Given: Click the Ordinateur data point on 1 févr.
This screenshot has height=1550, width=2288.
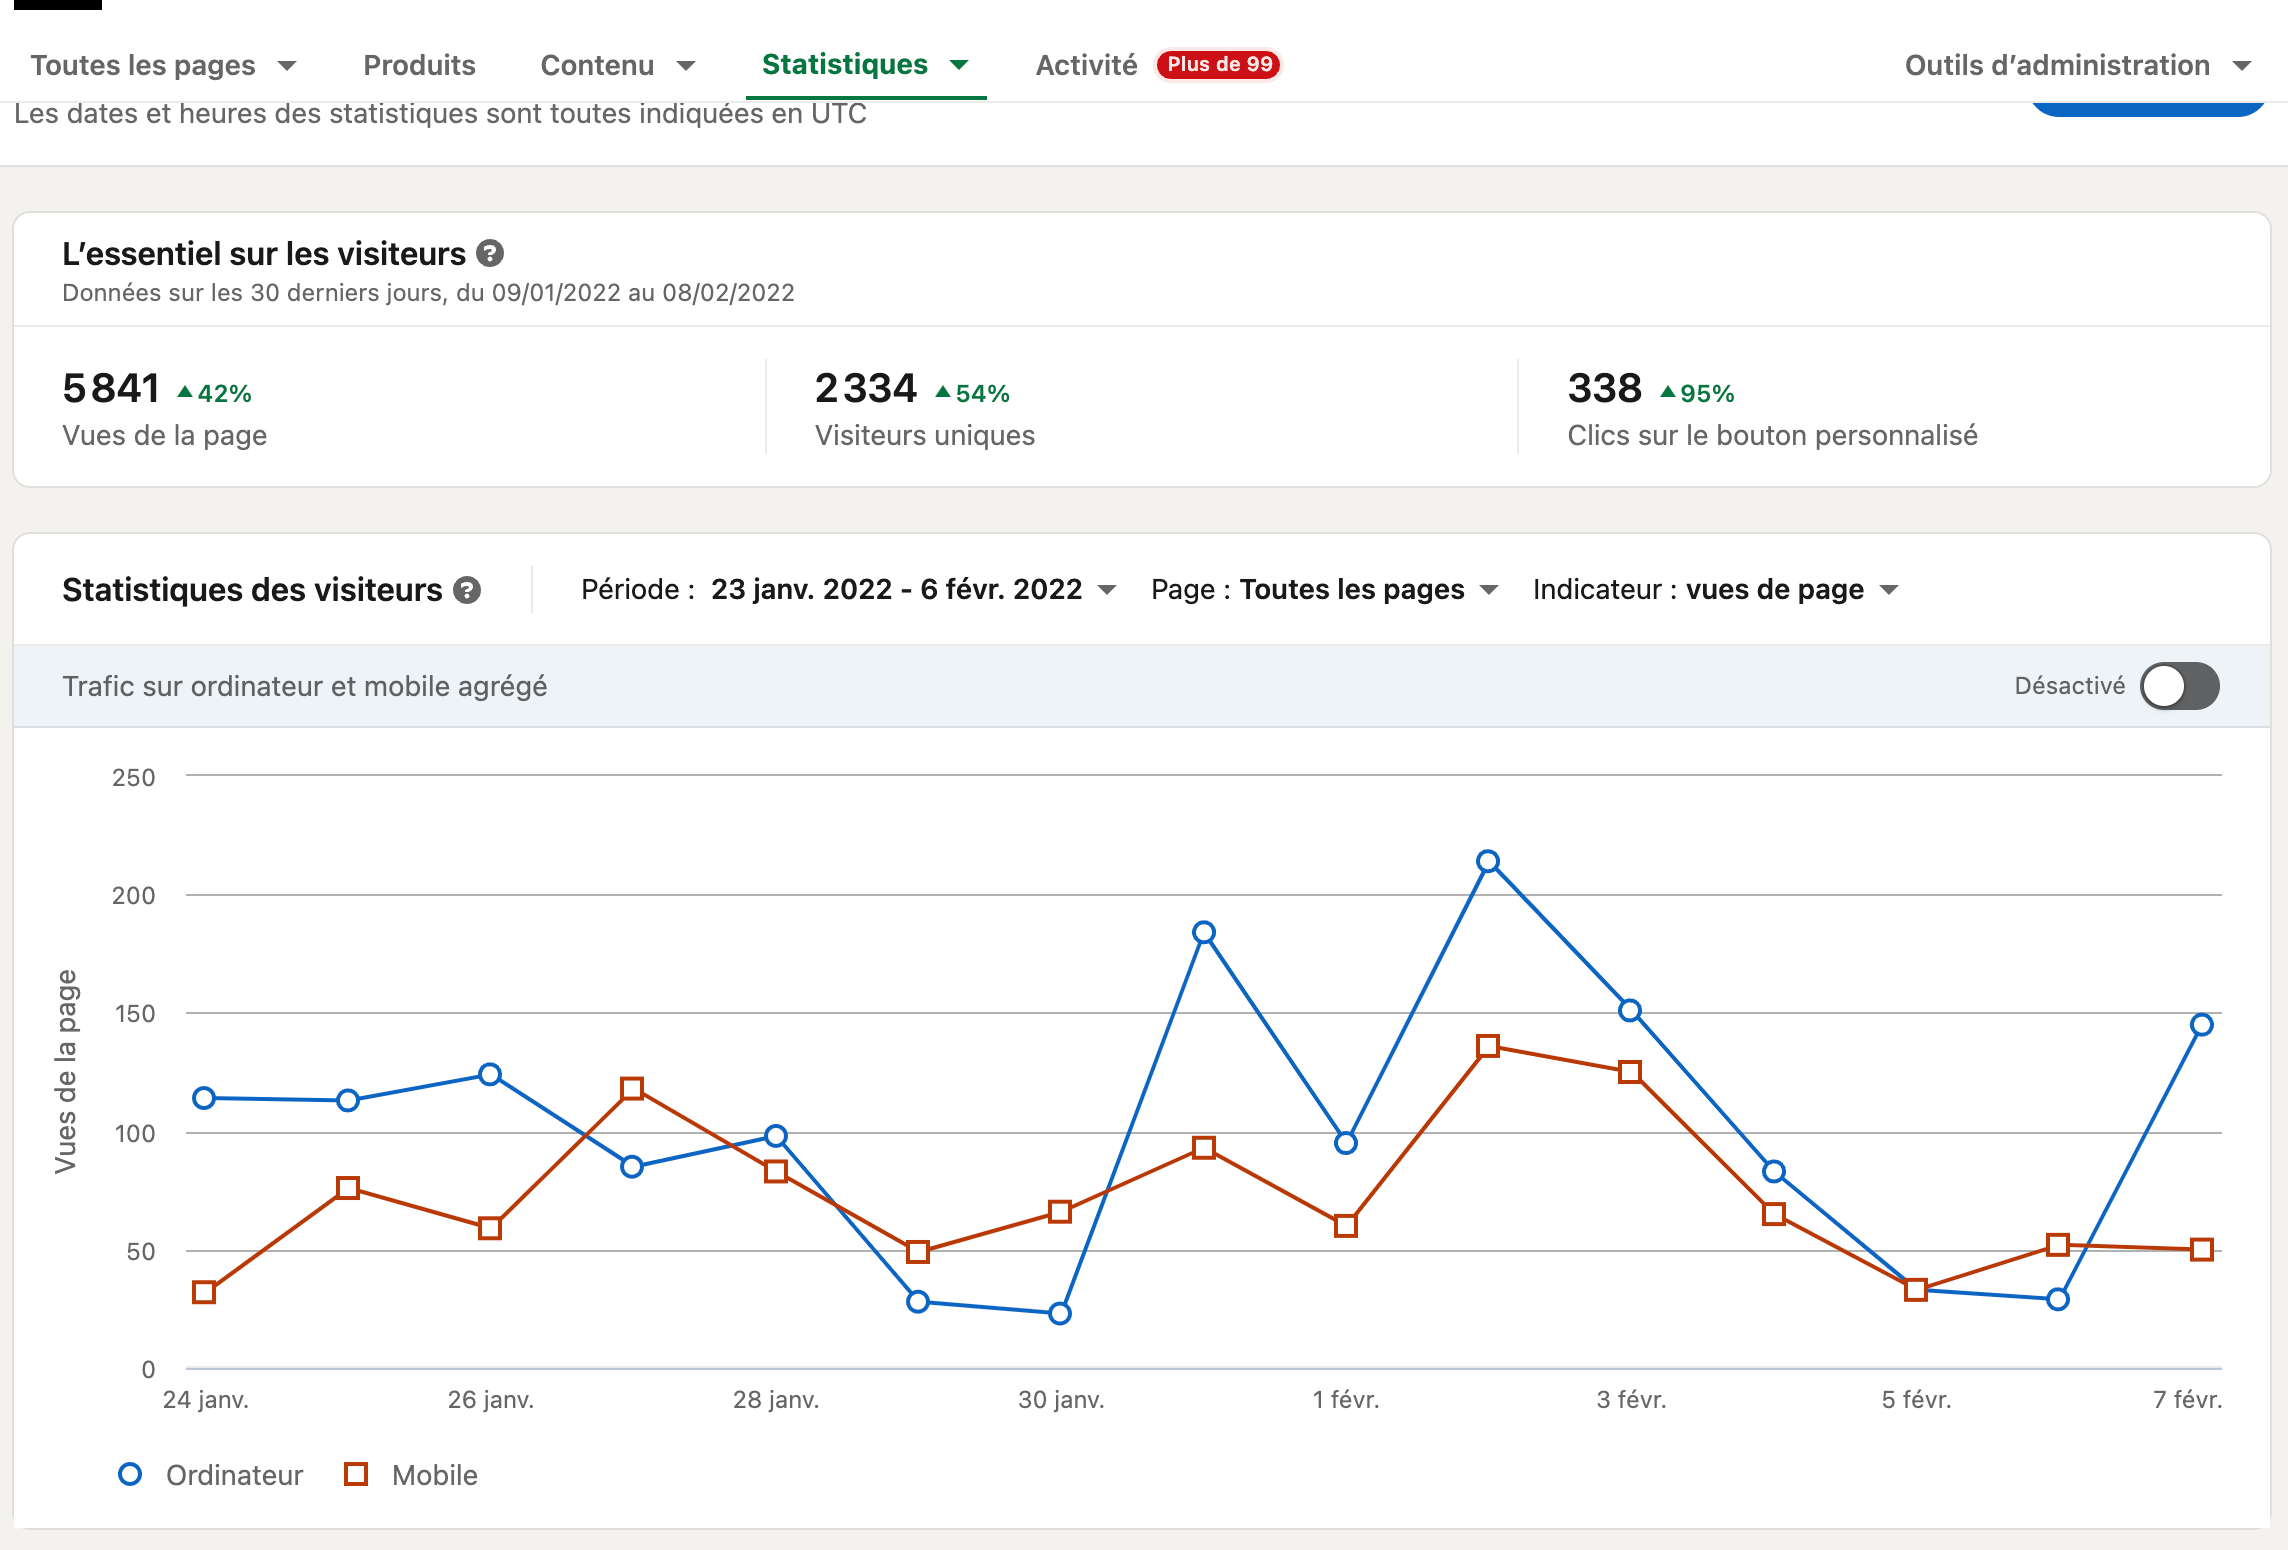Looking at the screenshot, I should point(1346,1142).
